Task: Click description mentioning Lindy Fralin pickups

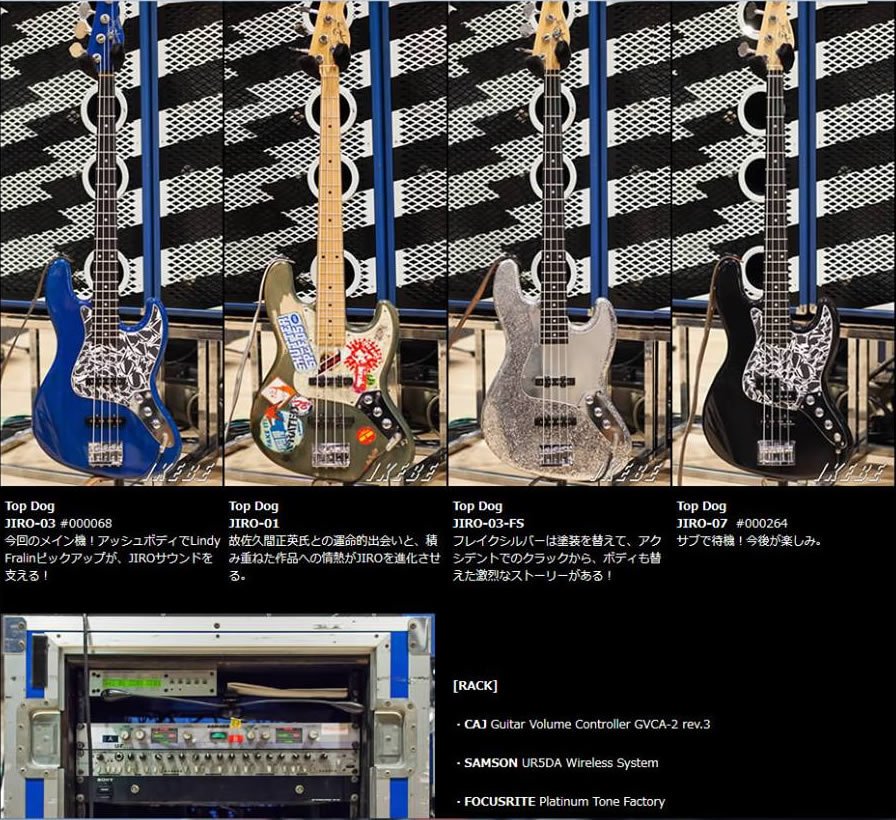Action: coord(113,558)
